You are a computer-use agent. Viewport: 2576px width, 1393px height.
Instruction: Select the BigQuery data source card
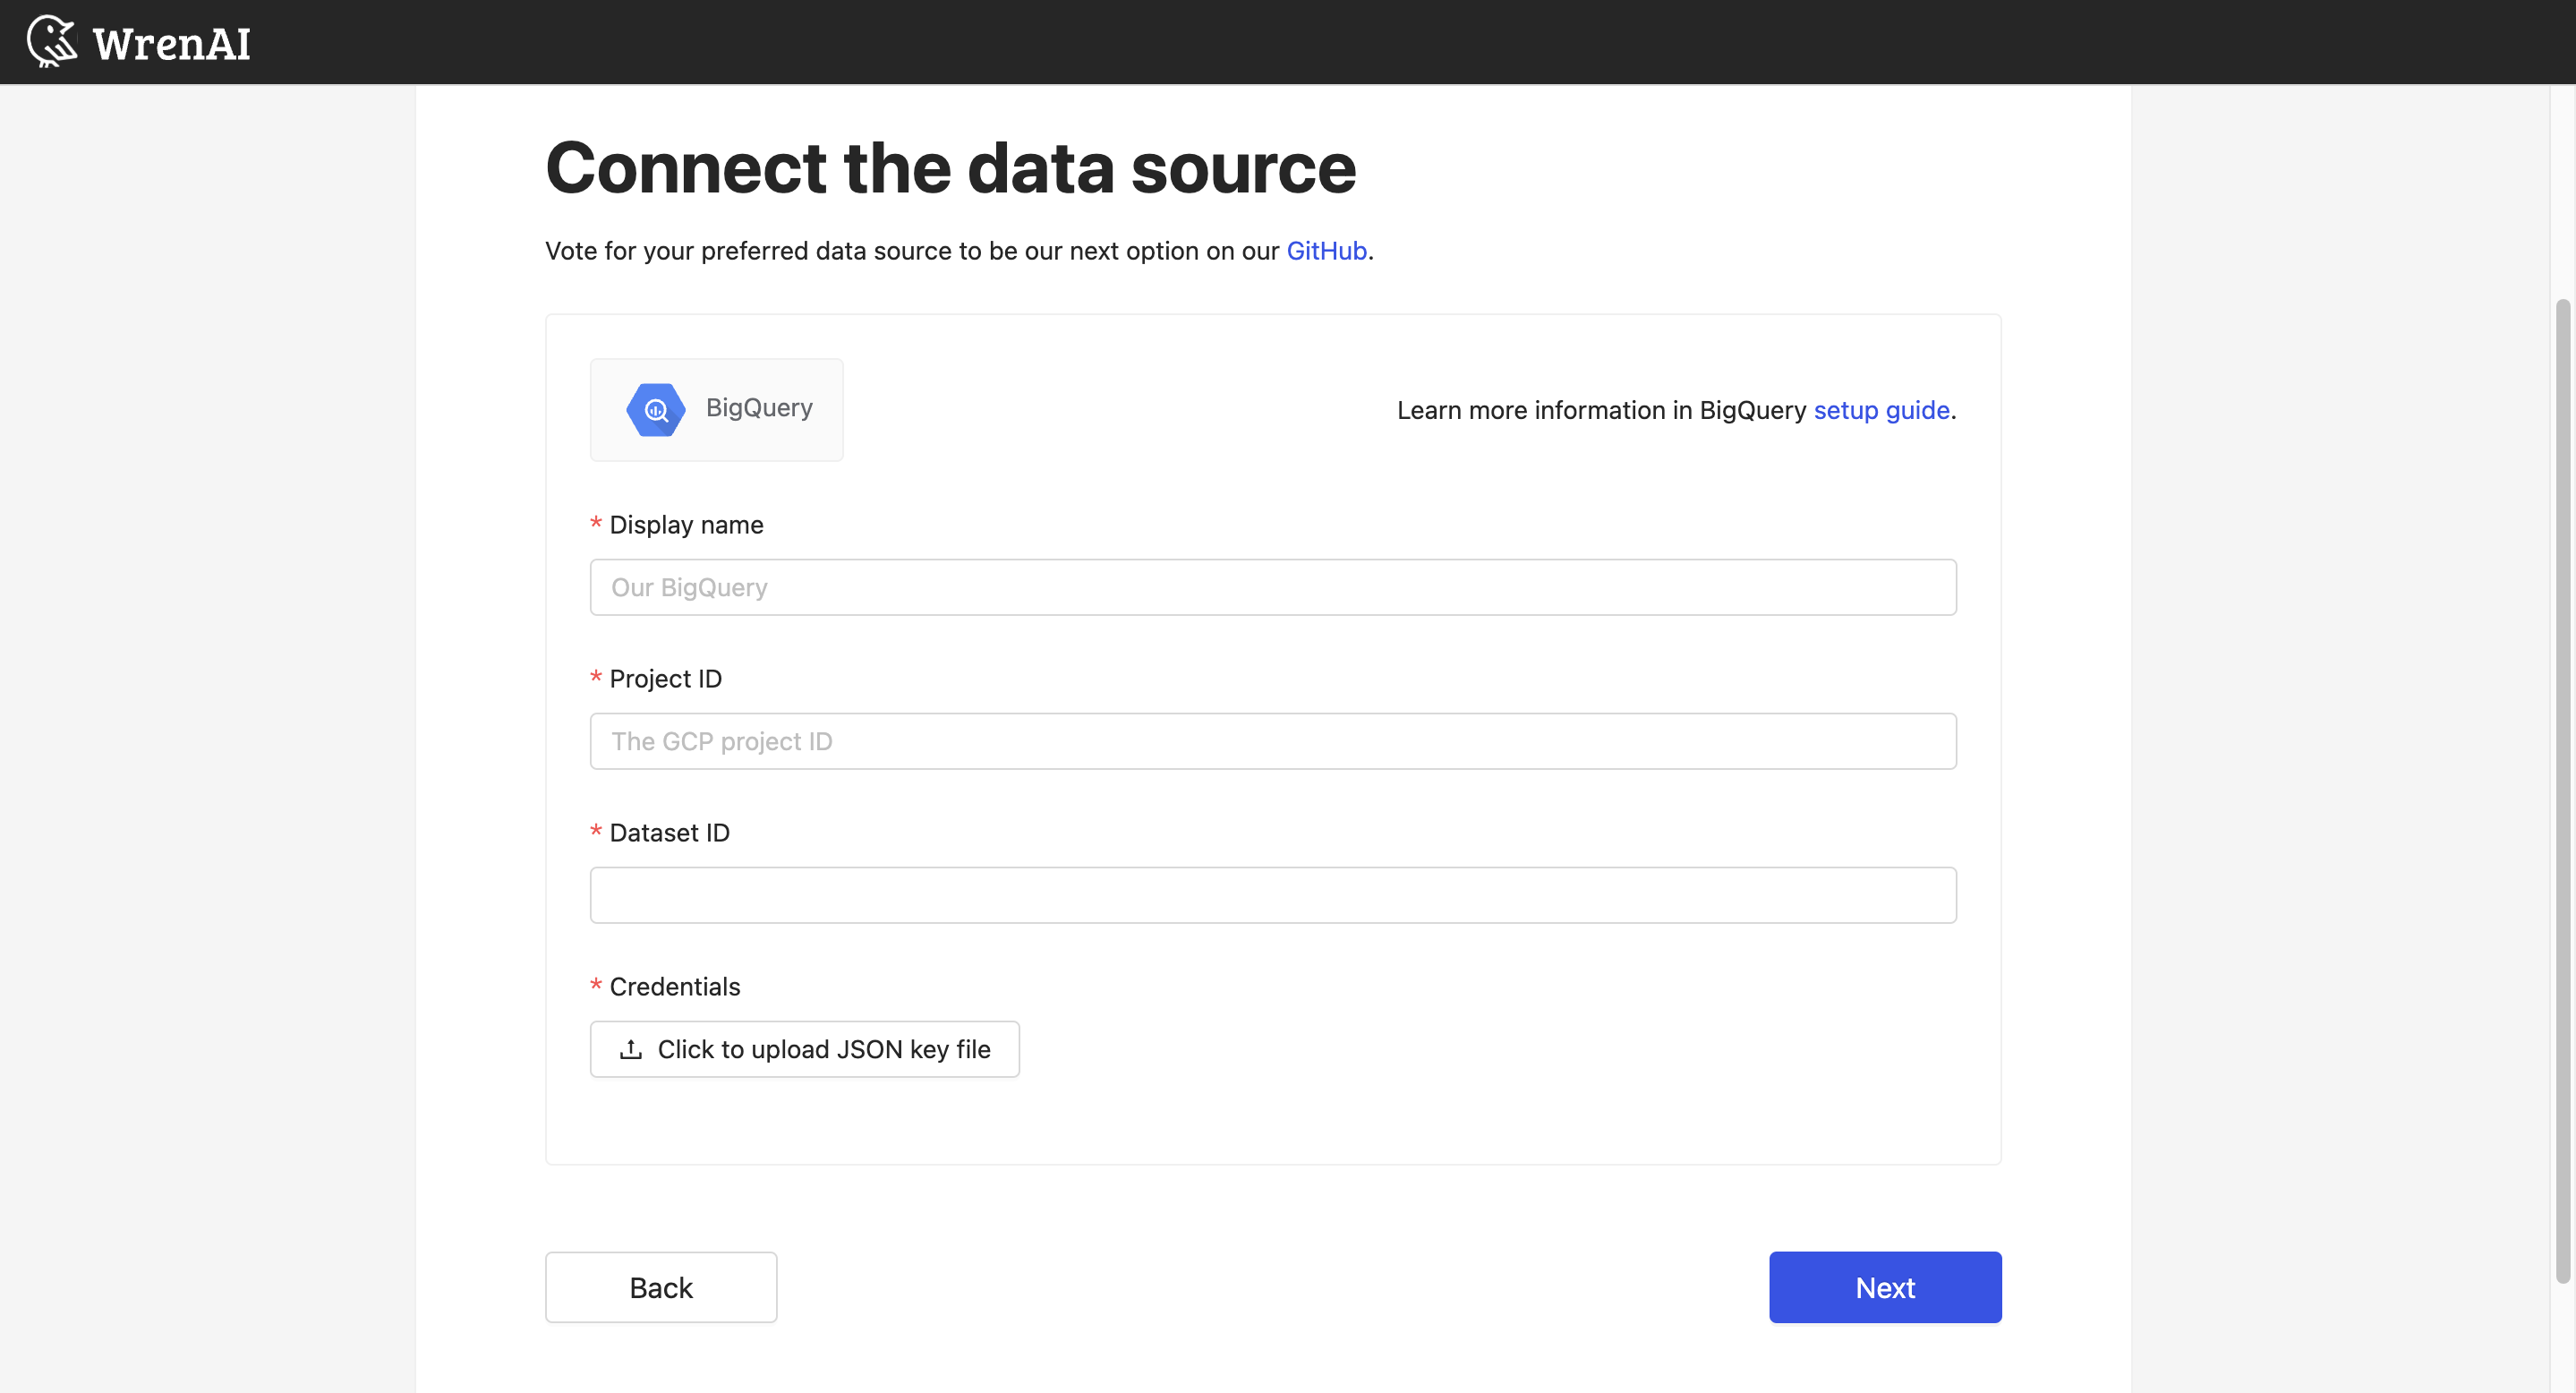[716, 409]
